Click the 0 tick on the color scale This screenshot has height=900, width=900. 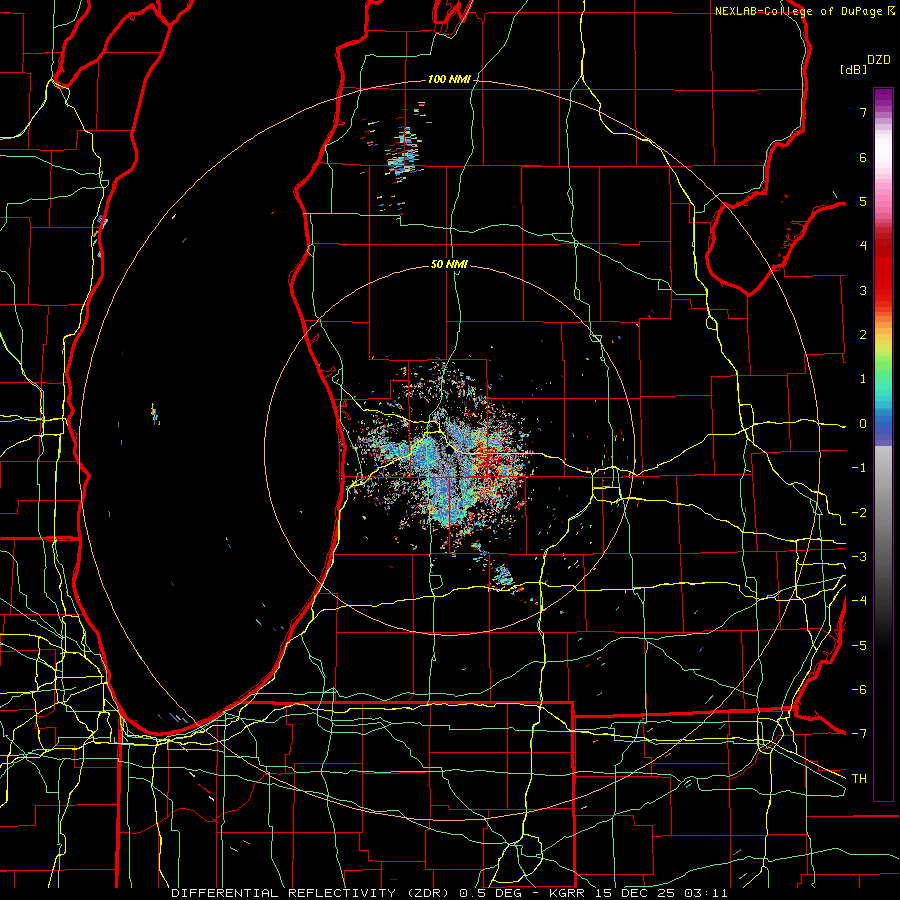point(863,424)
